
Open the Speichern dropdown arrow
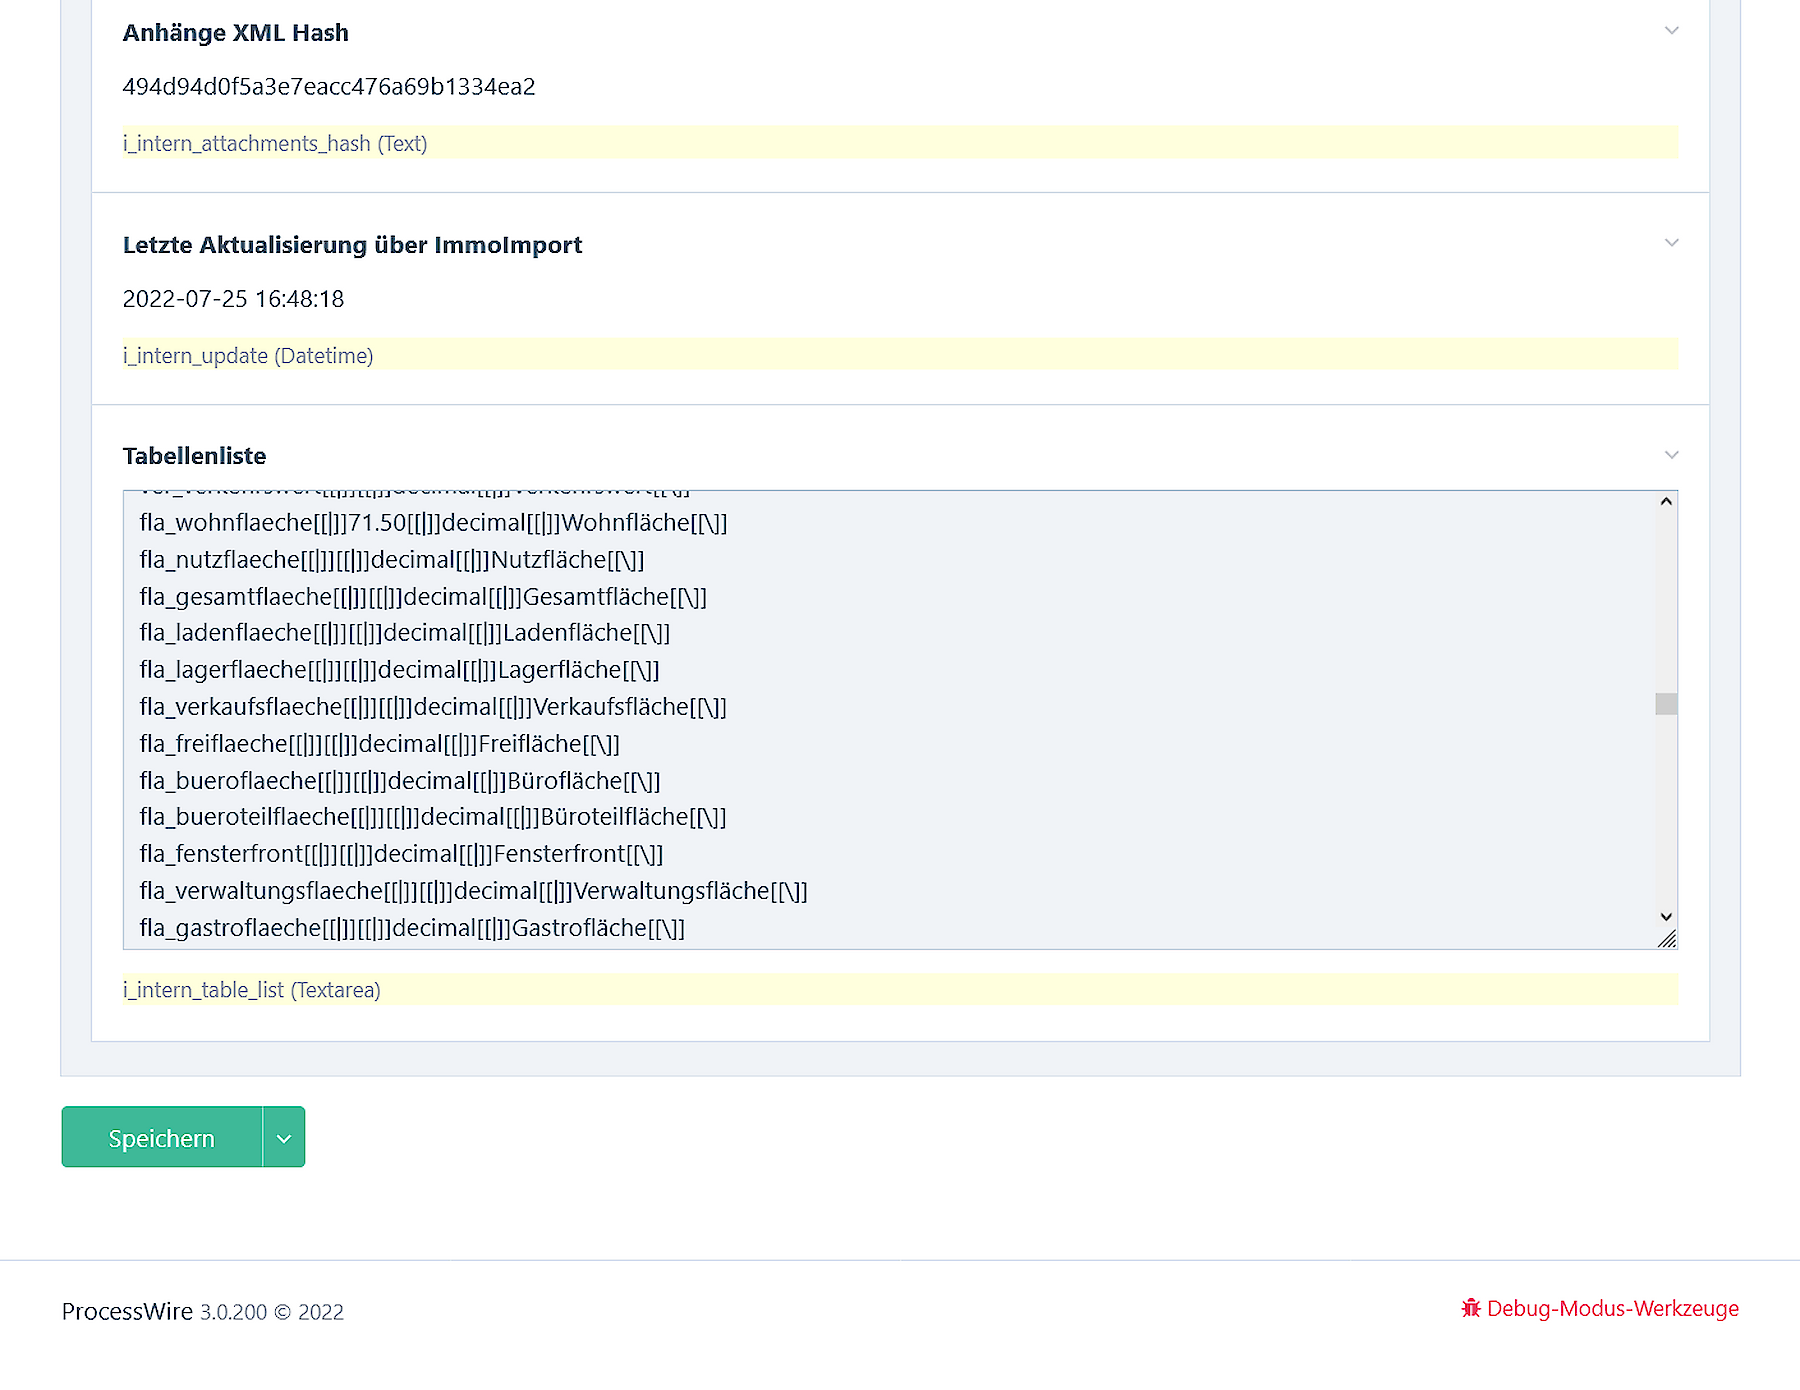click(x=284, y=1138)
